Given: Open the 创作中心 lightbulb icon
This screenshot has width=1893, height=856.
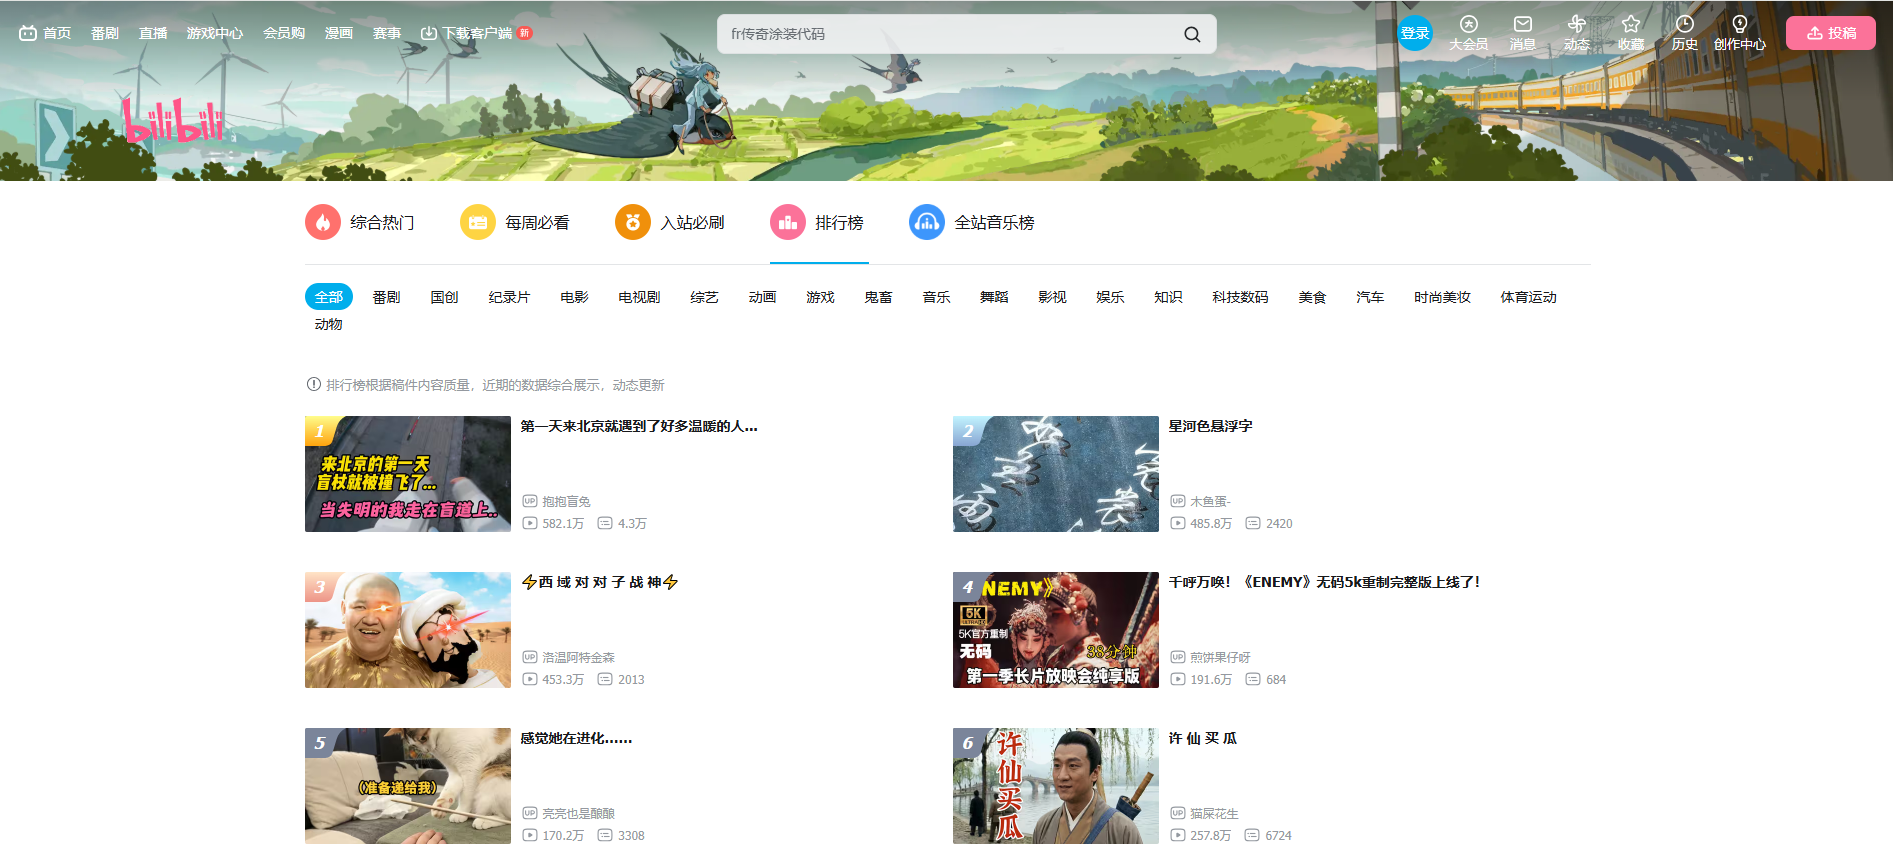Looking at the screenshot, I should (1740, 24).
